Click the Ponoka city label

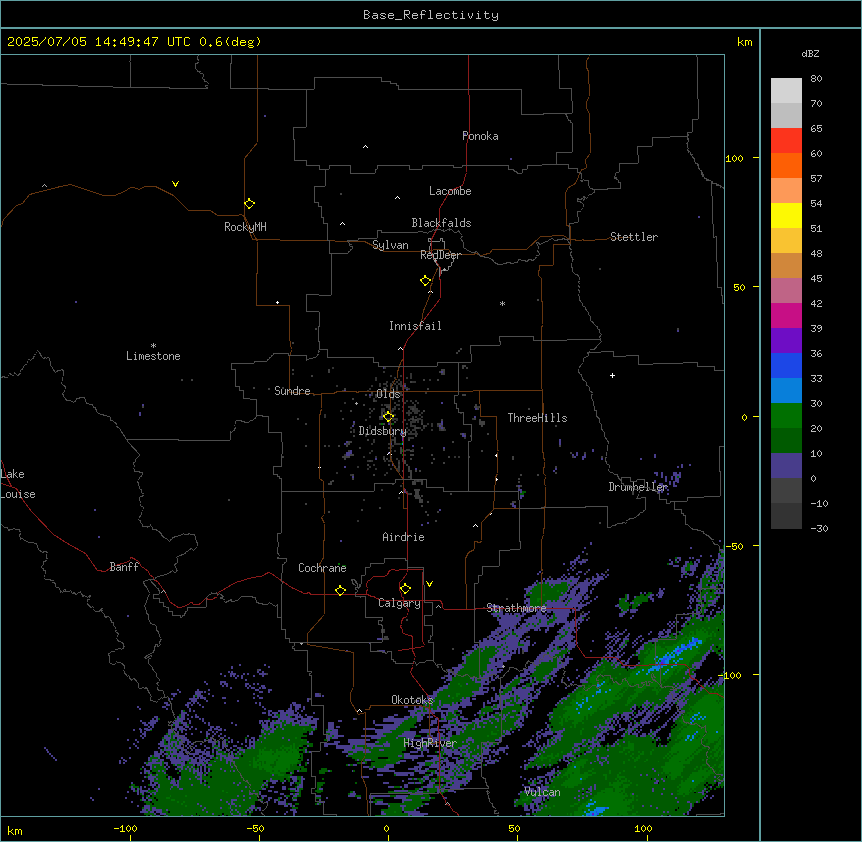pyautogui.click(x=480, y=136)
